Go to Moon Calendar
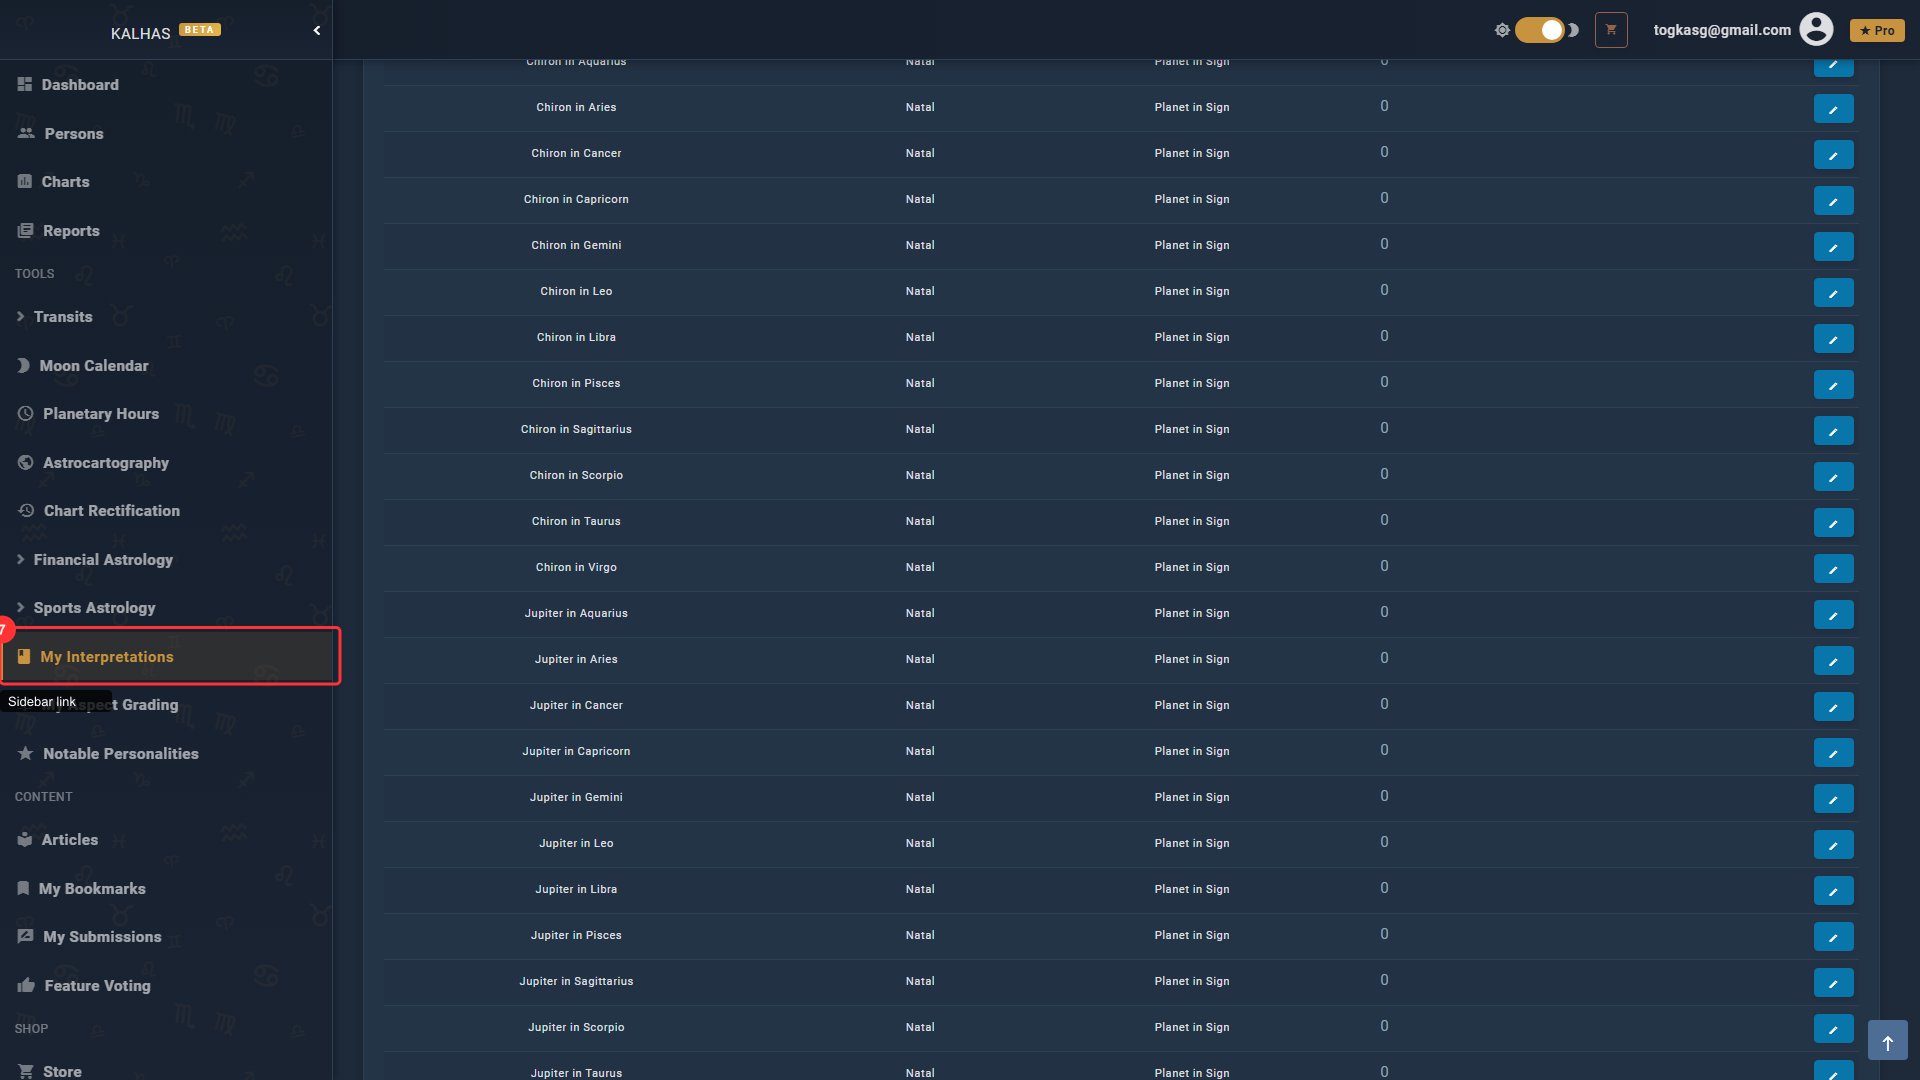 [x=94, y=366]
